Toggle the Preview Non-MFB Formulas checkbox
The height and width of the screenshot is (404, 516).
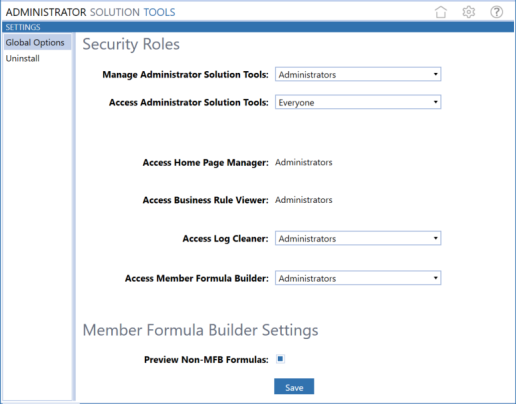280,359
